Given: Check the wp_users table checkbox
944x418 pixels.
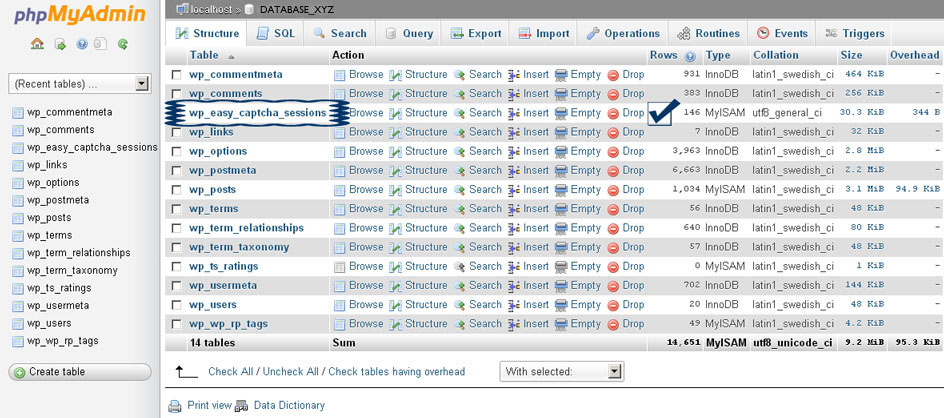Looking at the screenshot, I should click(176, 305).
